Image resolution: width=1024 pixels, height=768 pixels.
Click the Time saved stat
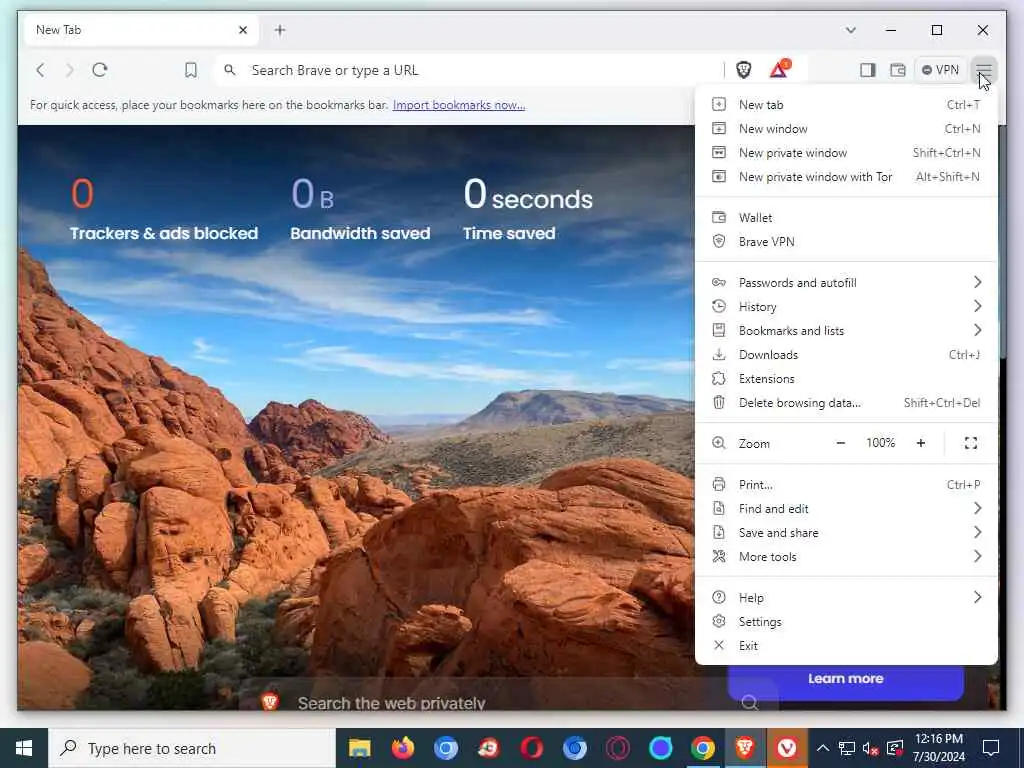[528, 210]
